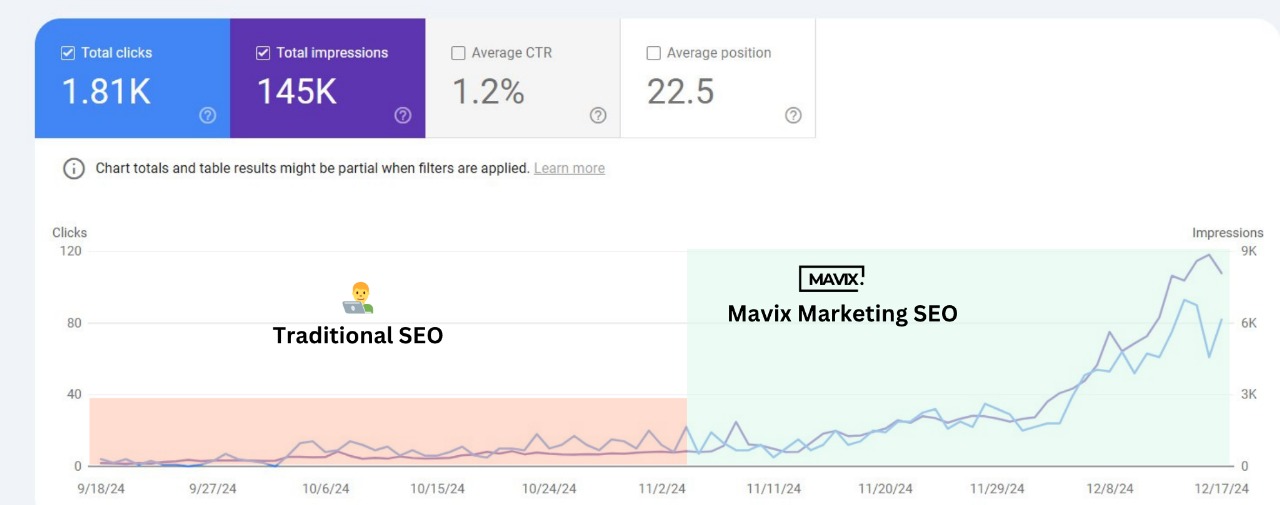
Task: Click the 22.5 average position value
Action: (681, 92)
